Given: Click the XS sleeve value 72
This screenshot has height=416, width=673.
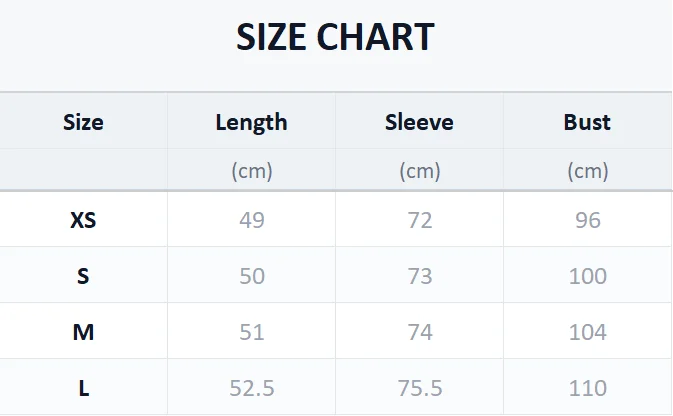Looking at the screenshot, I should click(419, 220).
